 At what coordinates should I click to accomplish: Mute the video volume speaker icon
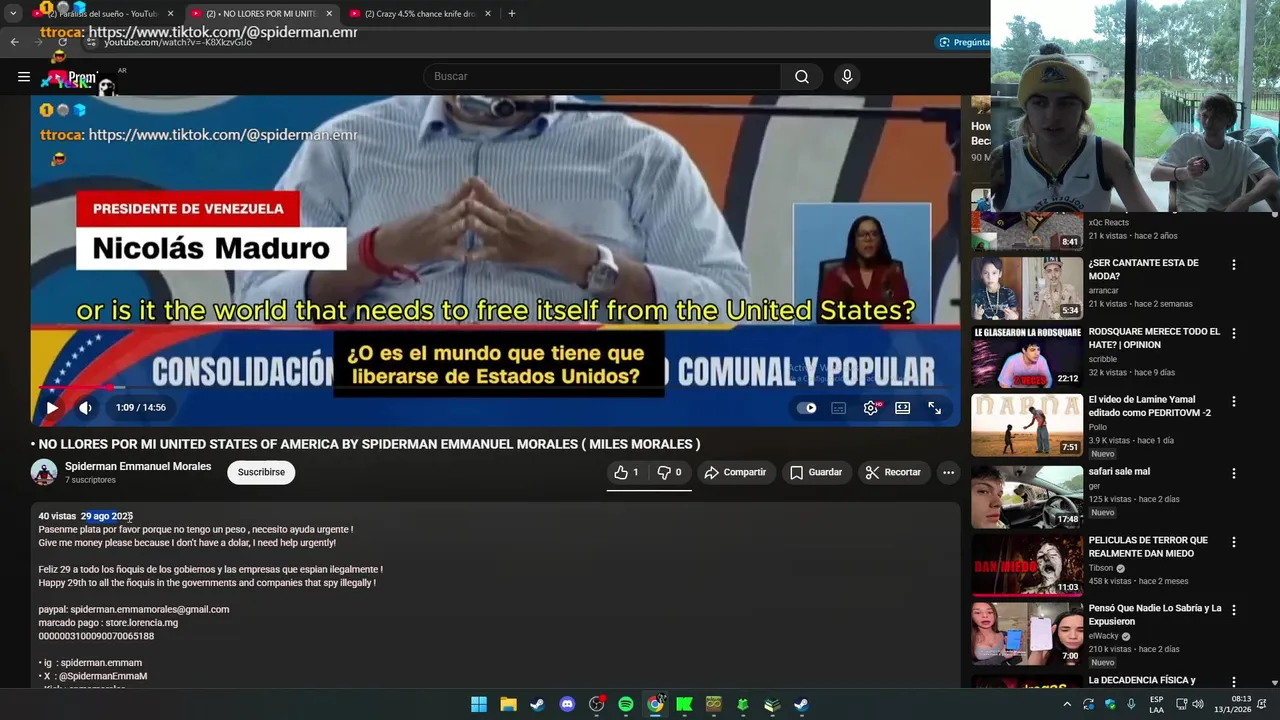pos(86,408)
